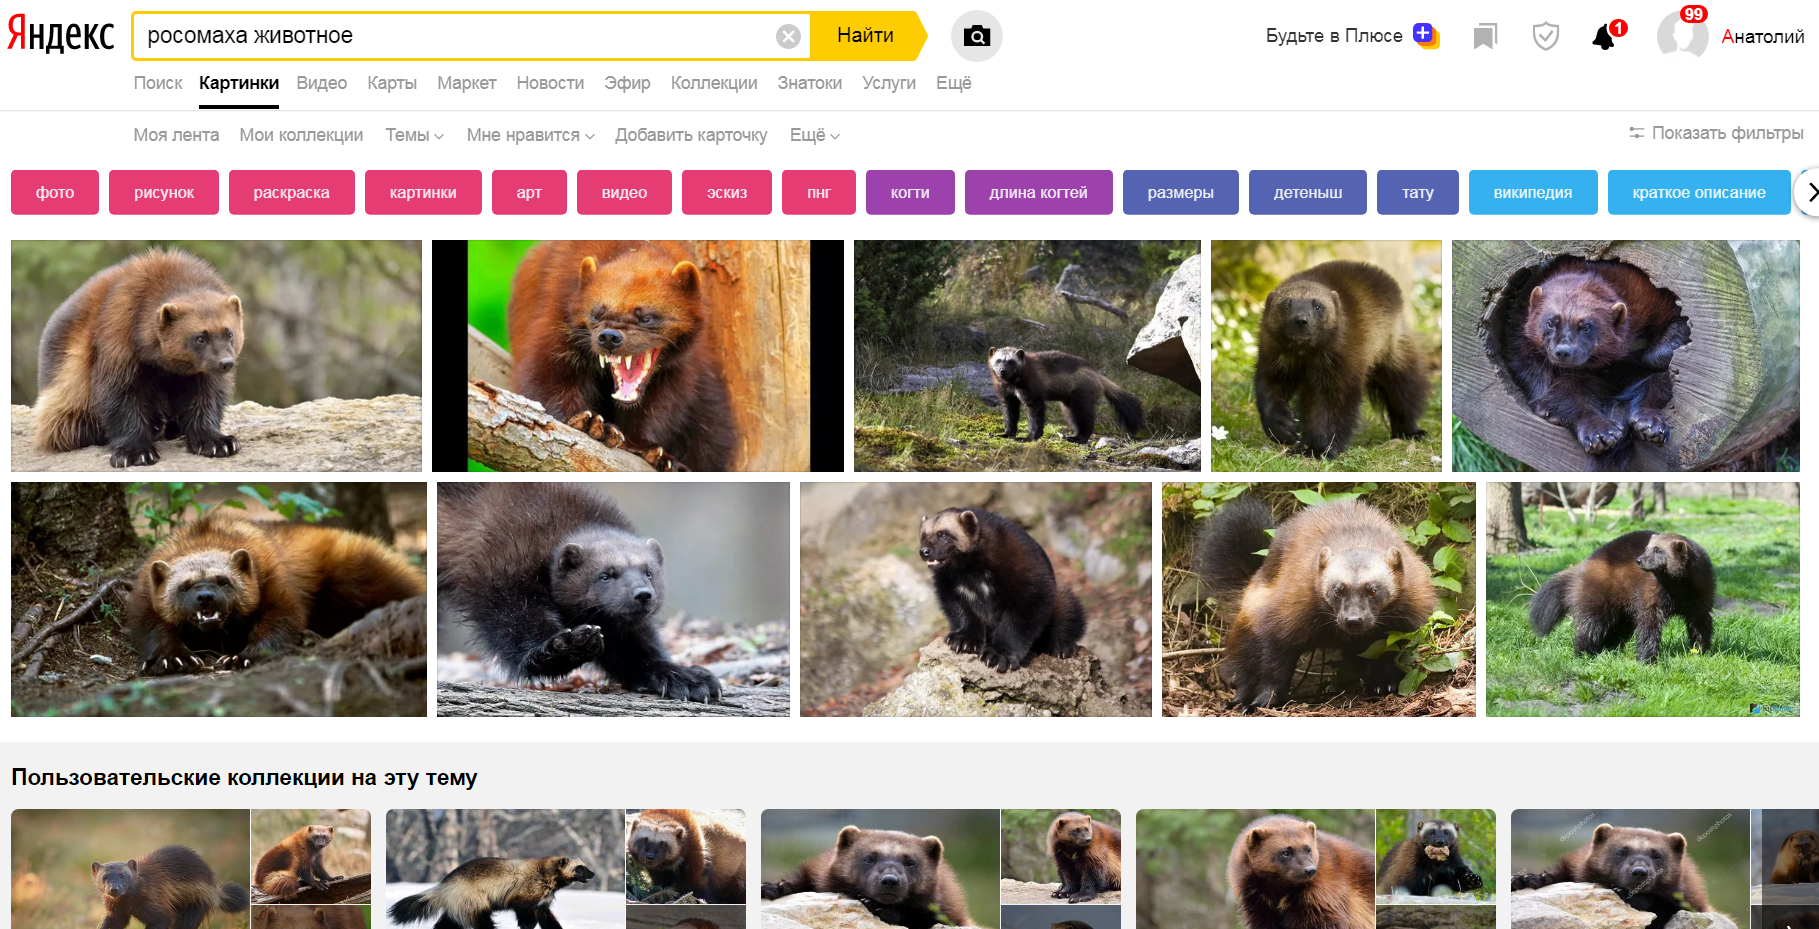Switch to the Видео tab
The height and width of the screenshot is (929, 1819).
pyautogui.click(x=321, y=83)
